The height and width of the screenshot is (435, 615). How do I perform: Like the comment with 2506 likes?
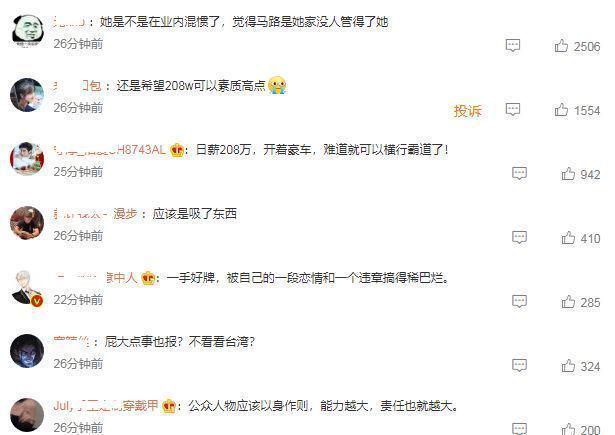(561, 46)
